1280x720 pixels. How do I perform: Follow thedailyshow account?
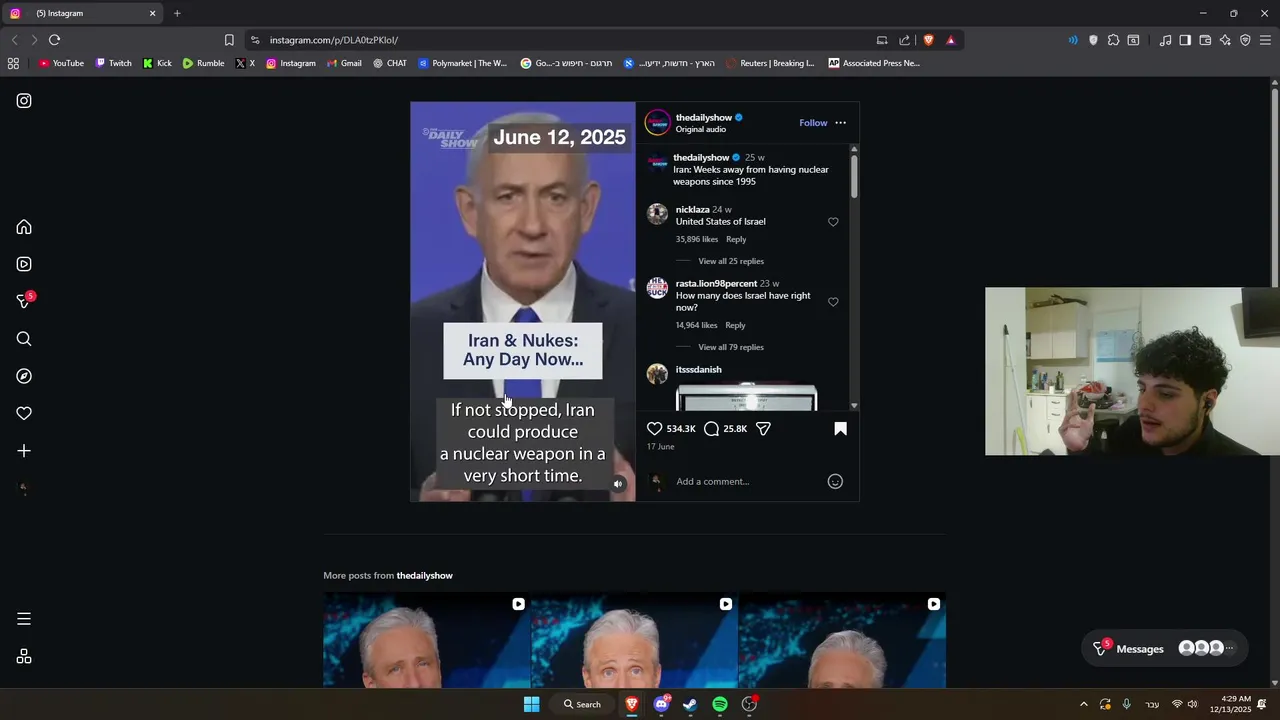click(813, 123)
